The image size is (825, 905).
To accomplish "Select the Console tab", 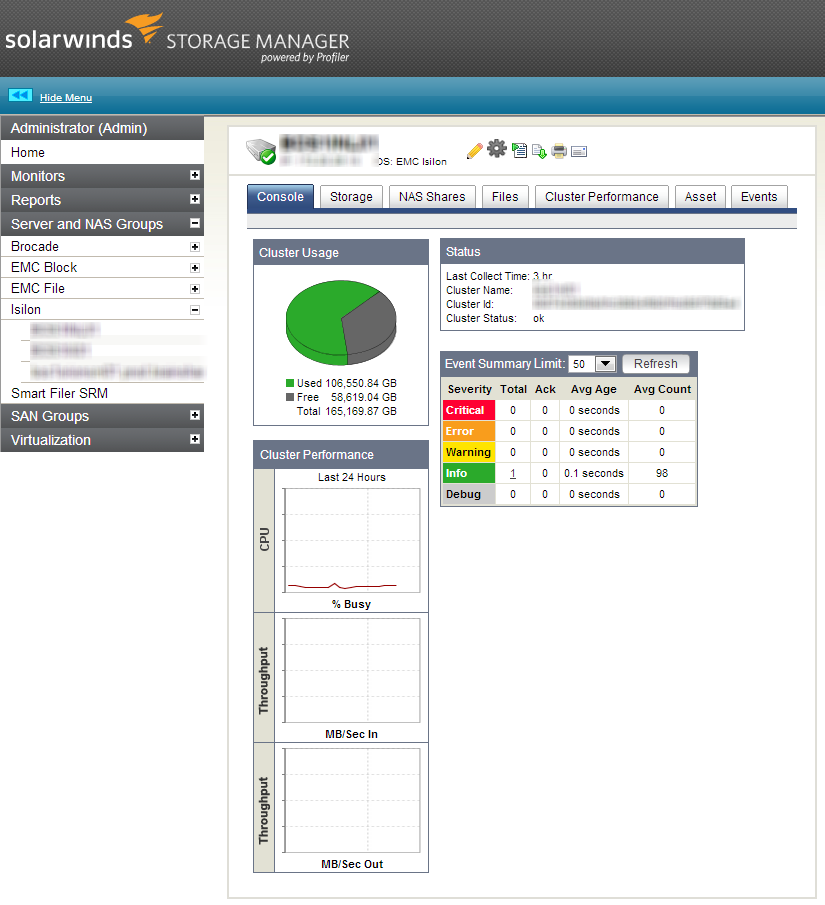I will coord(280,197).
